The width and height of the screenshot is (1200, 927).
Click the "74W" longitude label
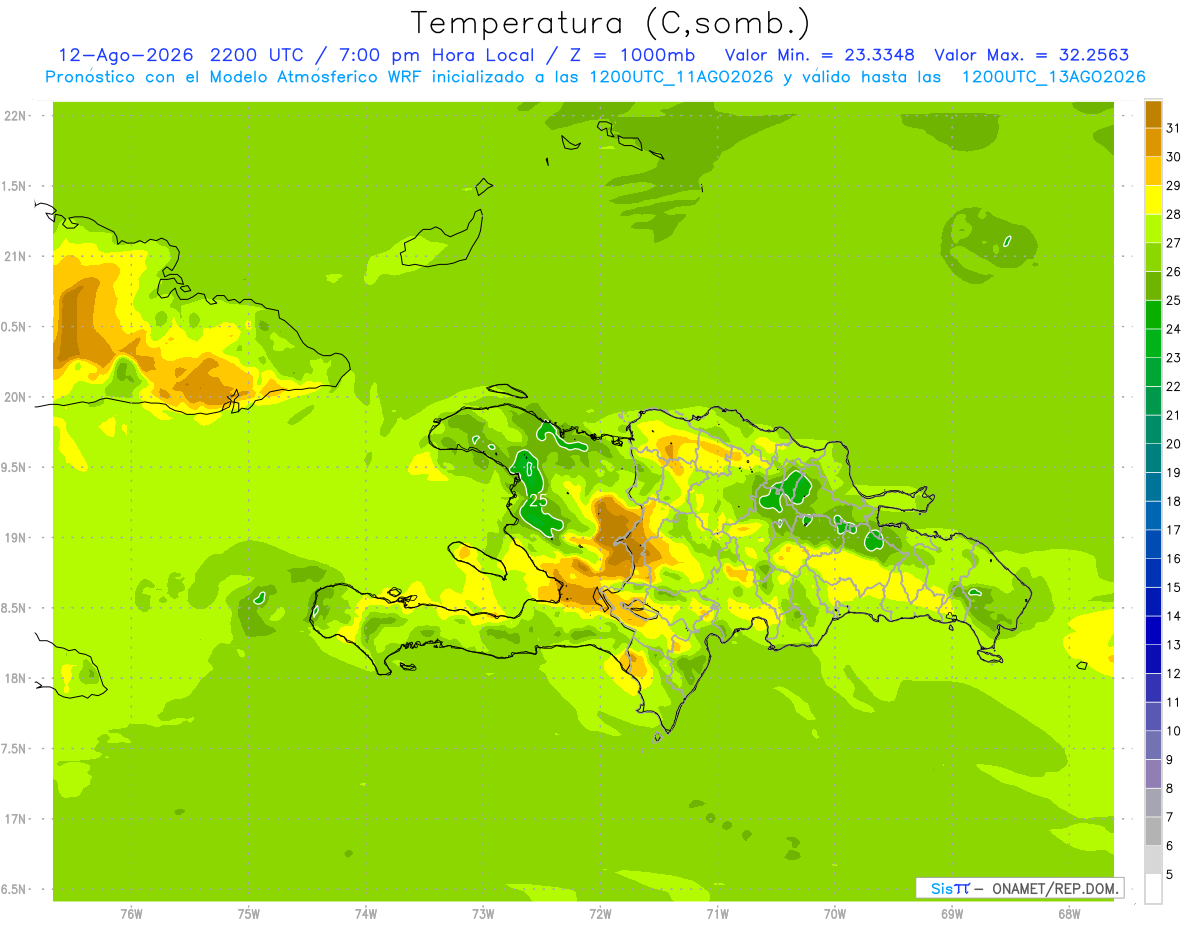coord(366,914)
